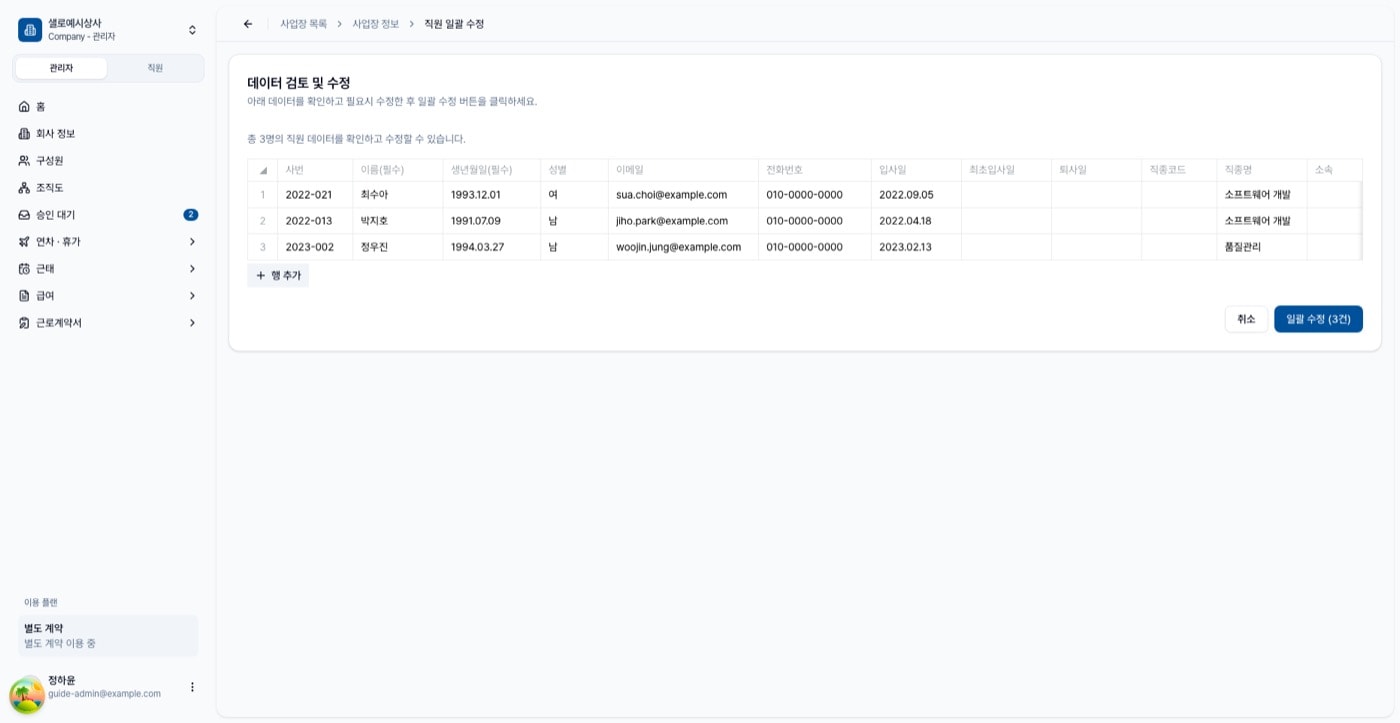Click the 승인 대기 inbox icon

(25, 214)
